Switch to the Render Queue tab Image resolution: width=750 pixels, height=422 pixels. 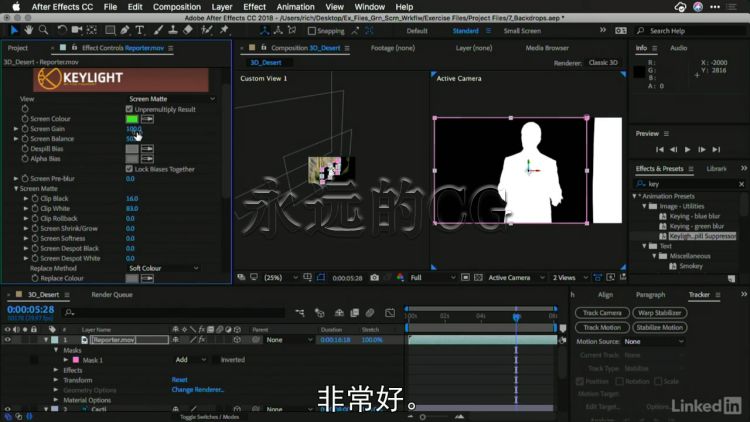coord(112,295)
